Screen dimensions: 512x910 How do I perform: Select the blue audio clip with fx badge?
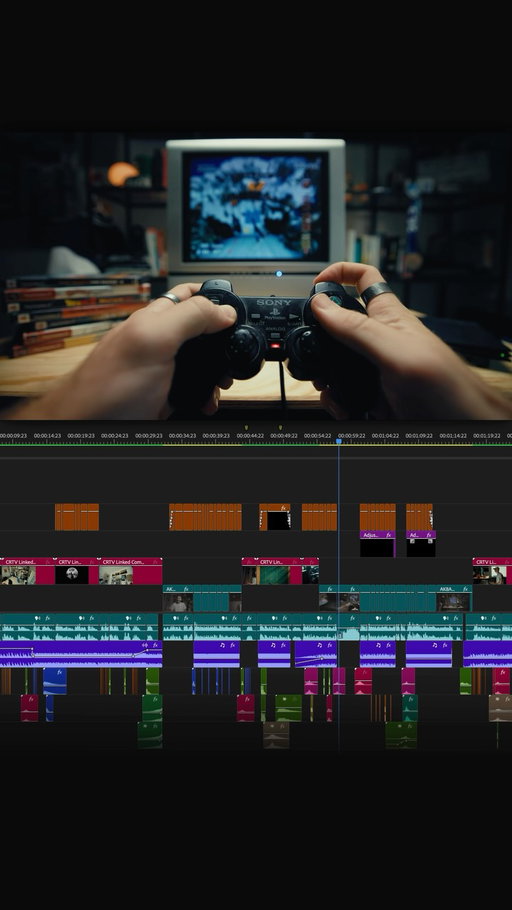(x=55, y=681)
